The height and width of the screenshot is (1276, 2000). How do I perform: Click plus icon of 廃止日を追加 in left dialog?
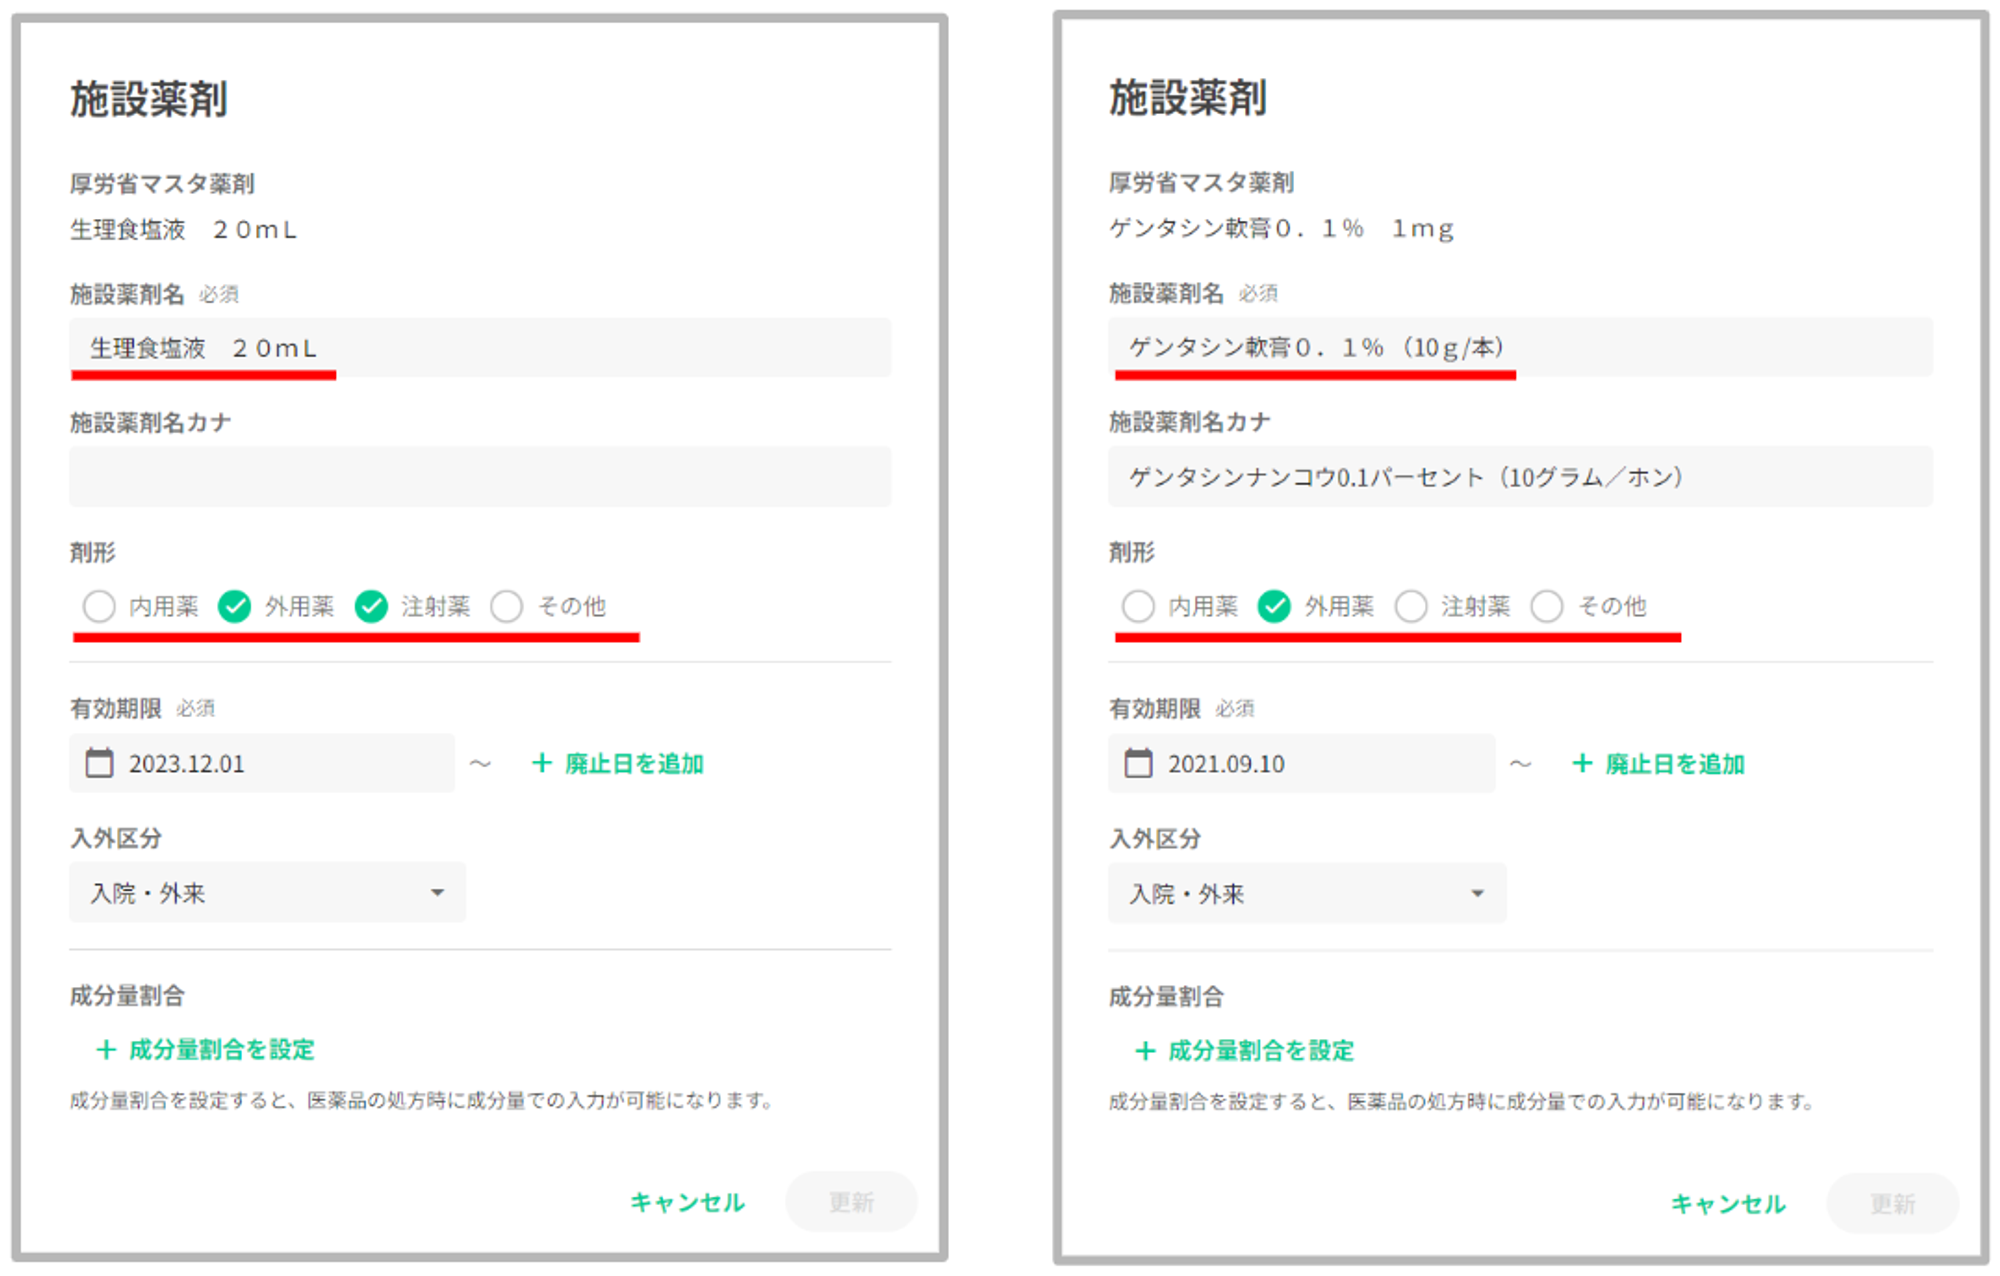click(x=541, y=763)
